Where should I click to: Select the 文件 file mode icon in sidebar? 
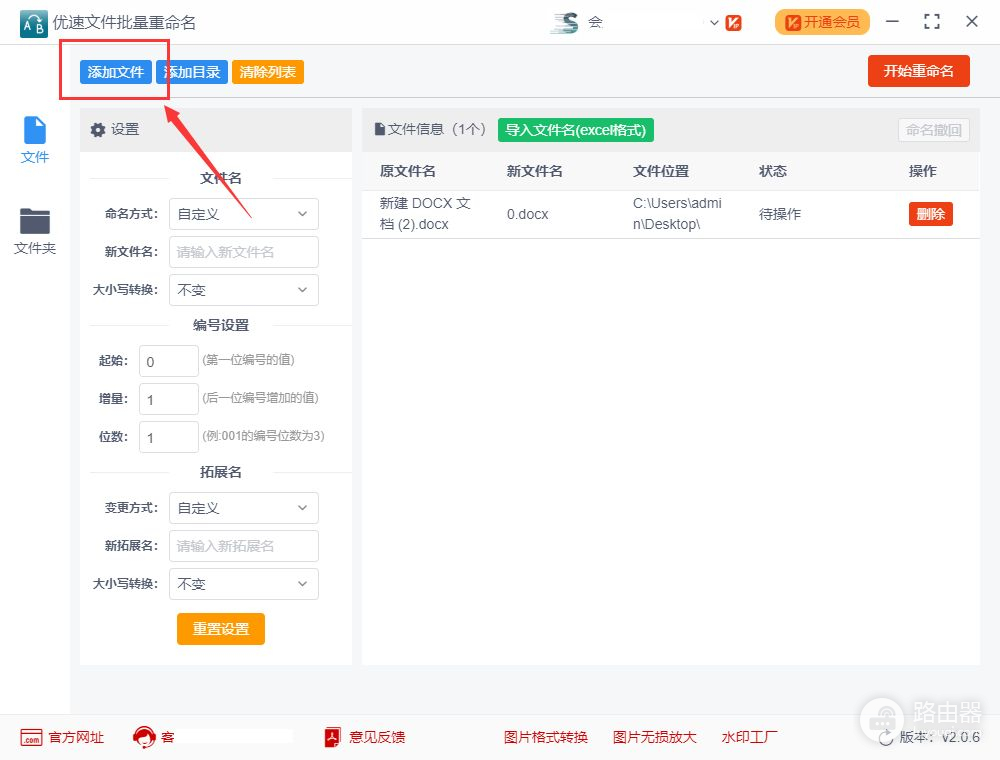click(35, 131)
